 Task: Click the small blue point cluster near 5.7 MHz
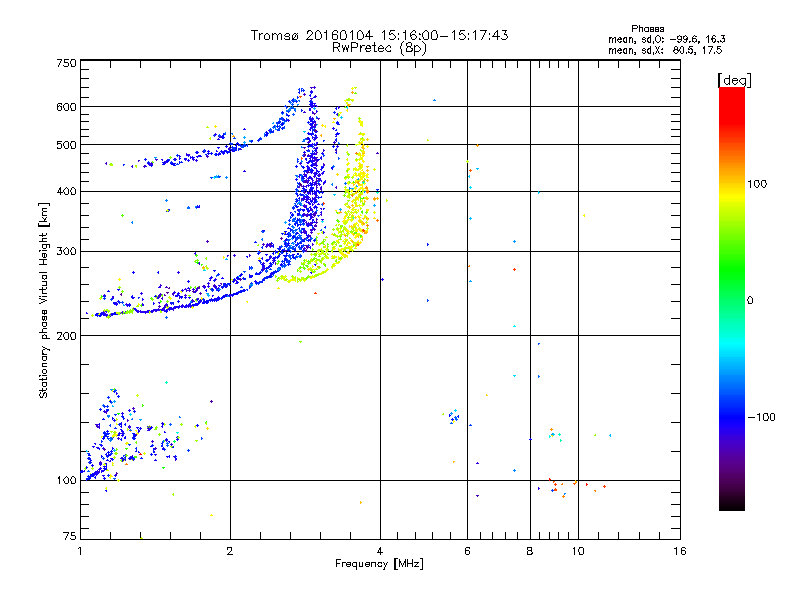tap(454, 417)
